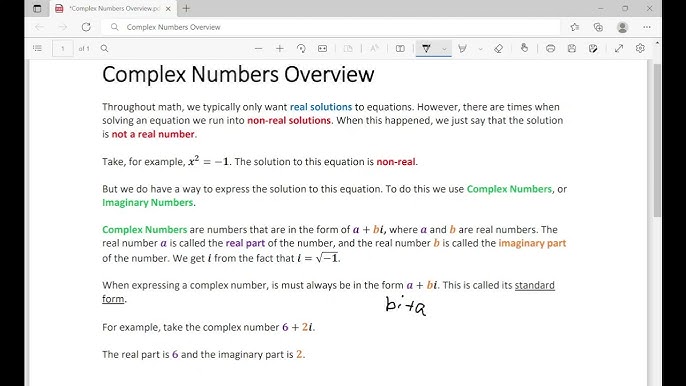Expand the Highlight color dropdown
This screenshot has height=386, width=686.
480,49
